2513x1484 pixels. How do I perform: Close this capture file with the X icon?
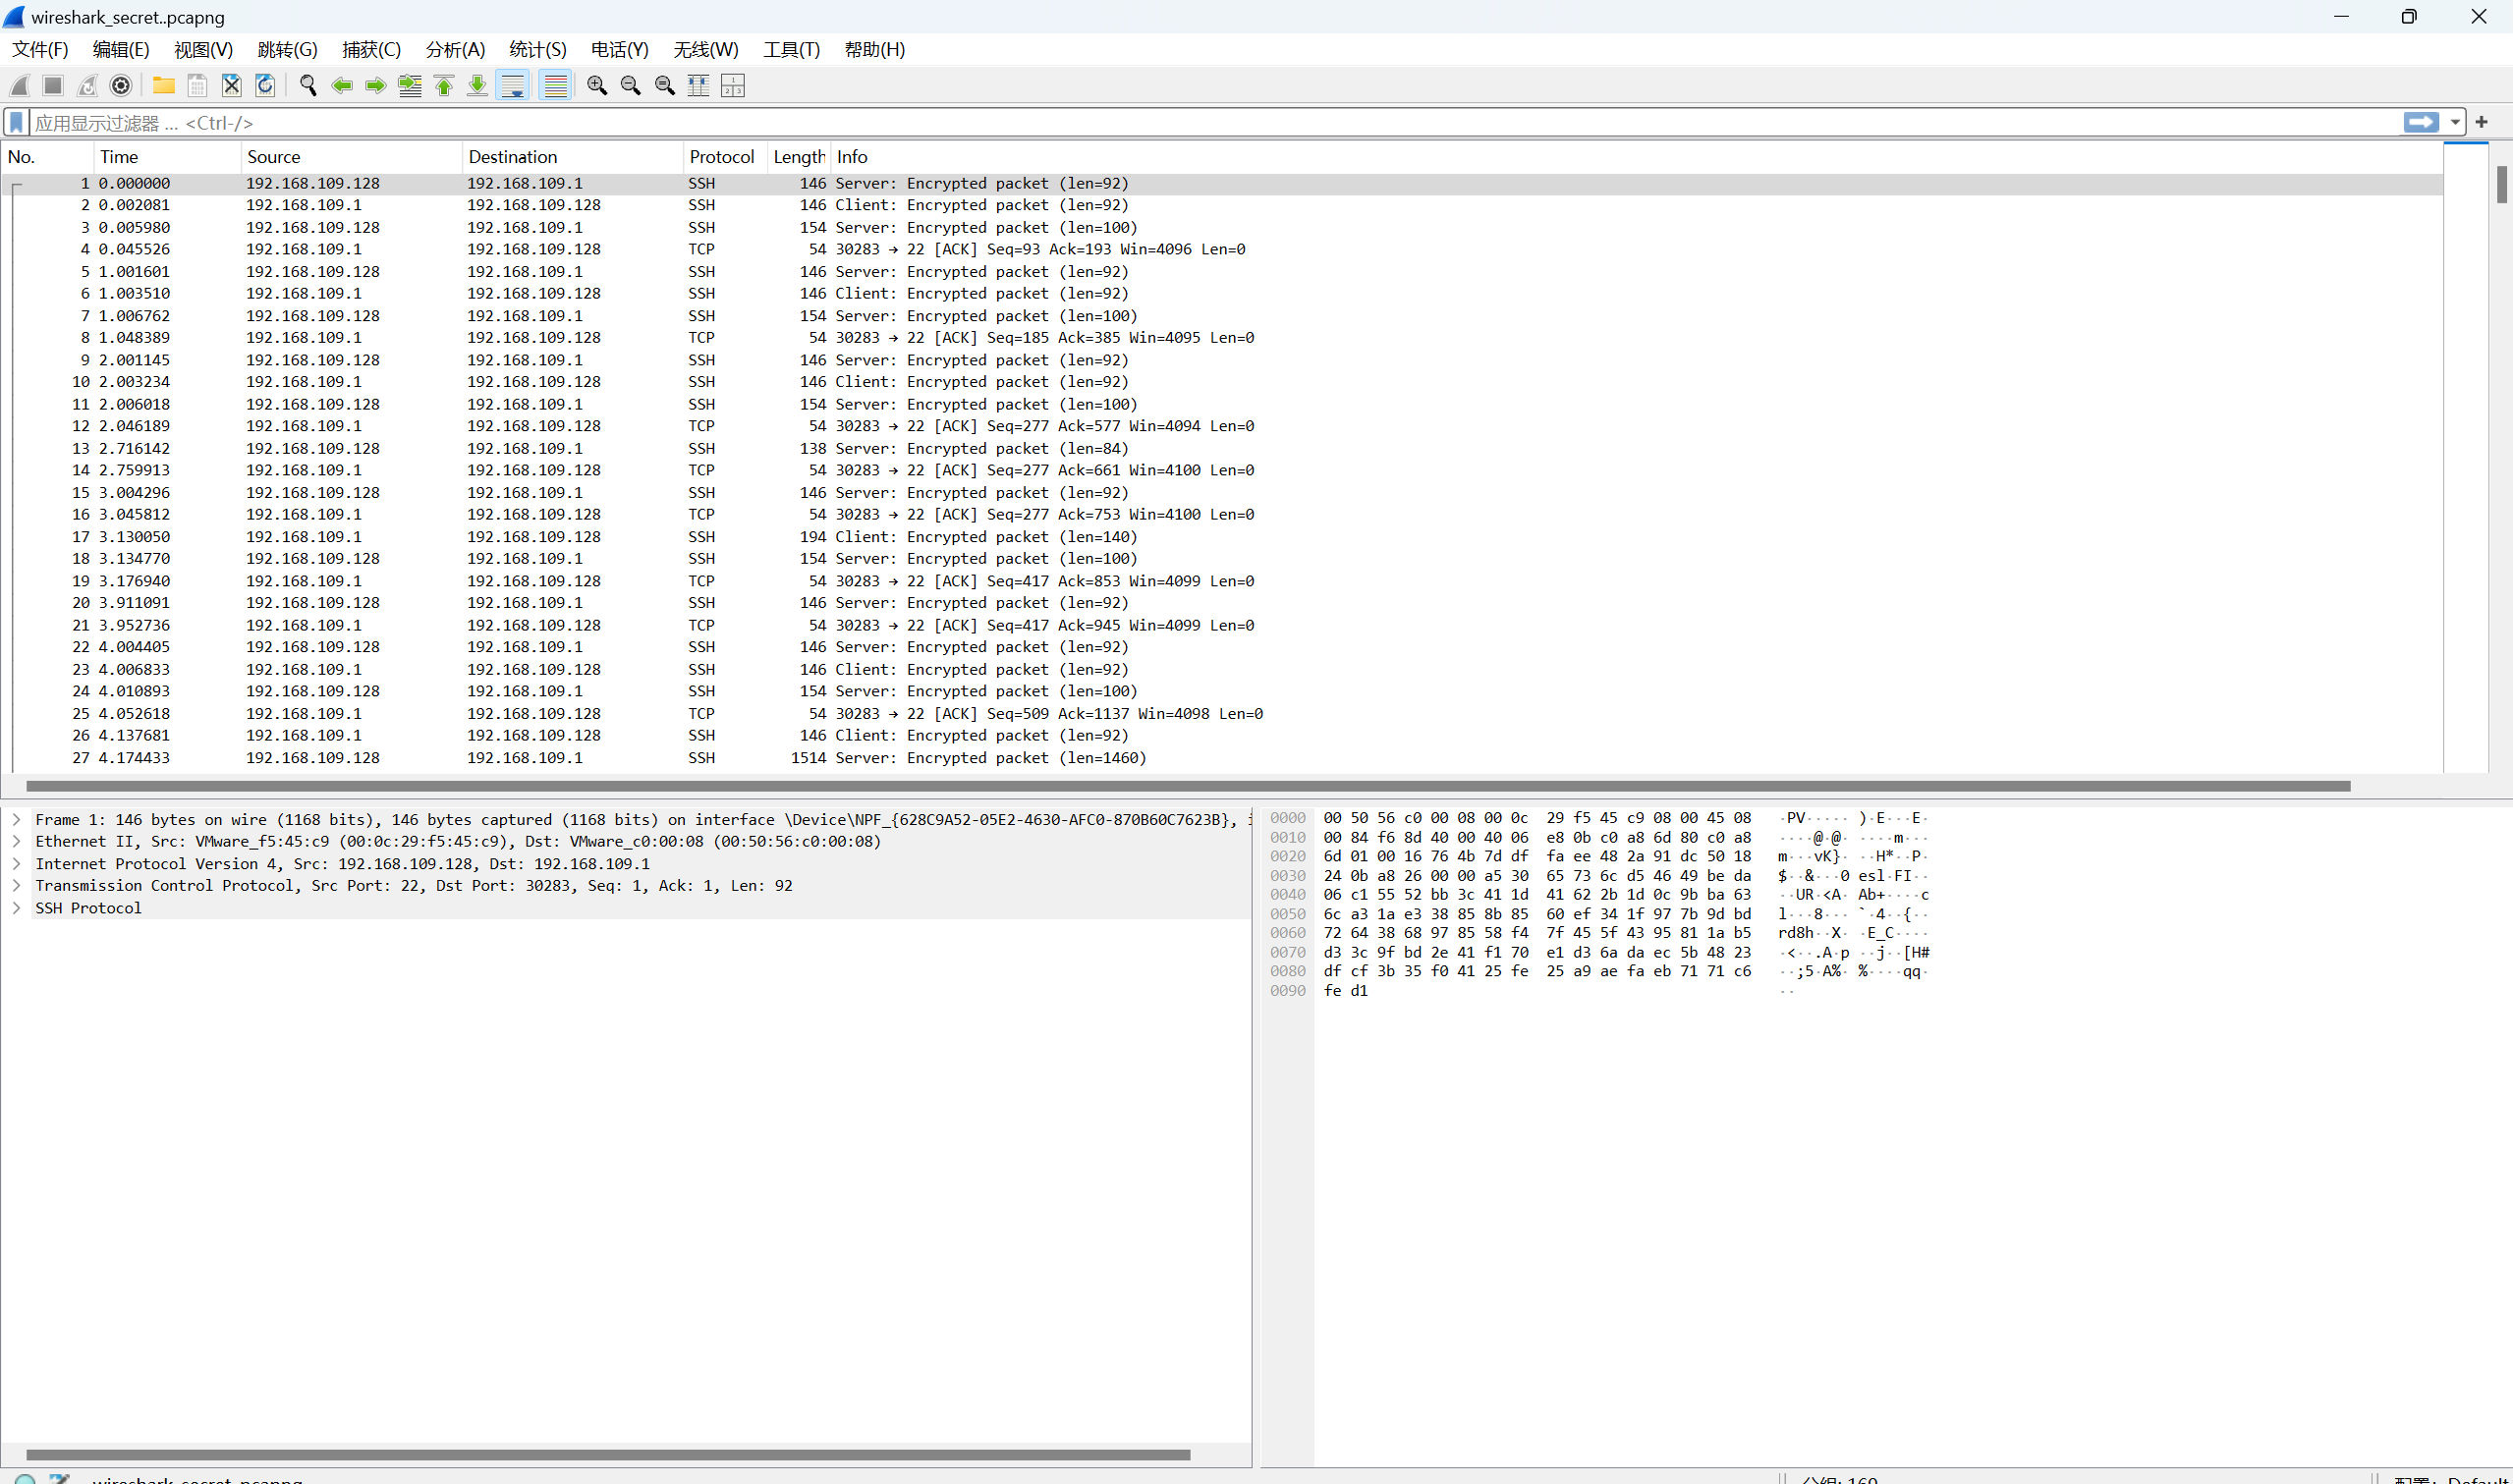point(232,86)
